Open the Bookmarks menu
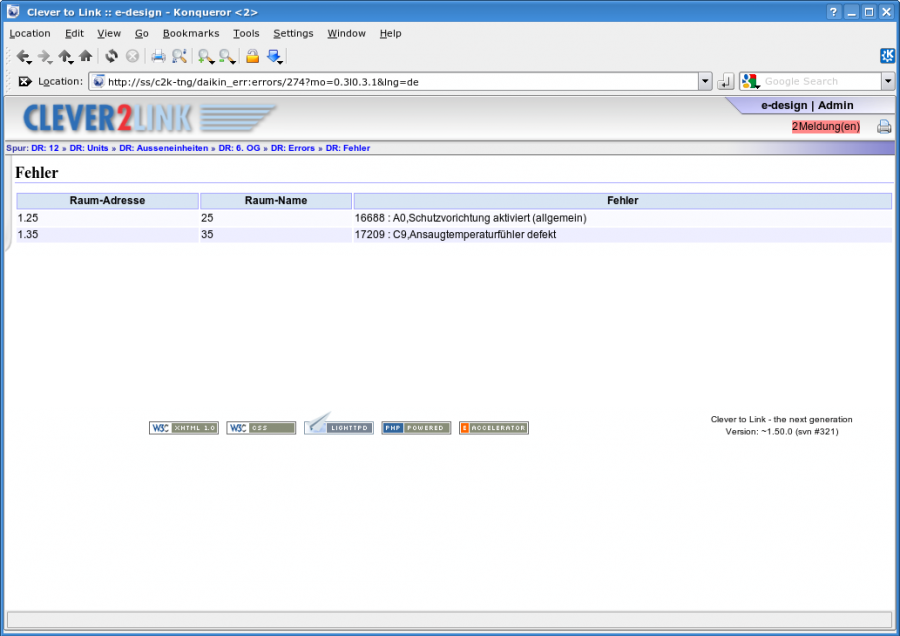Screen dimensions: 900x636 tap(191, 33)
